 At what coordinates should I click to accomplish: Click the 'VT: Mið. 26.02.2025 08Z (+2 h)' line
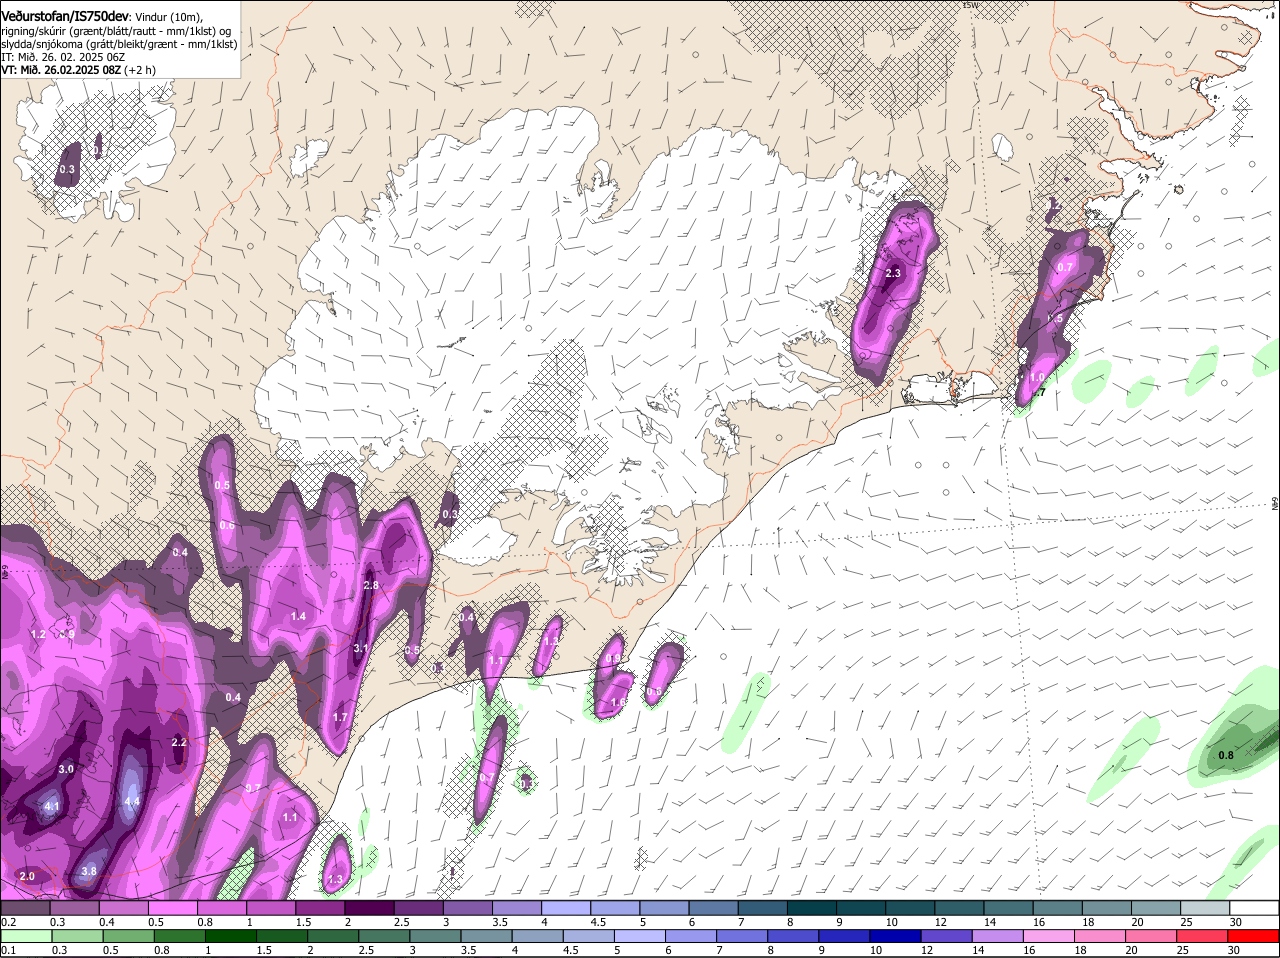(x=78, y=70)
